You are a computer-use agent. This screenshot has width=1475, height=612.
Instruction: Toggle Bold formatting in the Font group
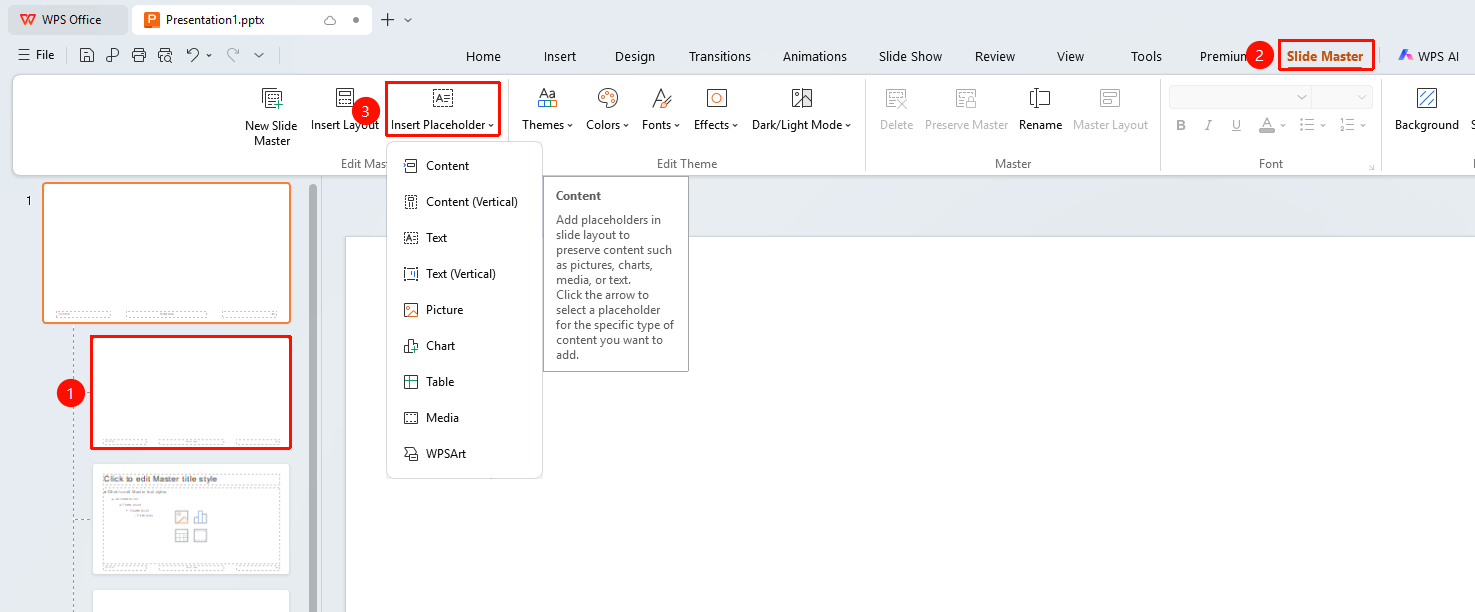(1181, 125)
